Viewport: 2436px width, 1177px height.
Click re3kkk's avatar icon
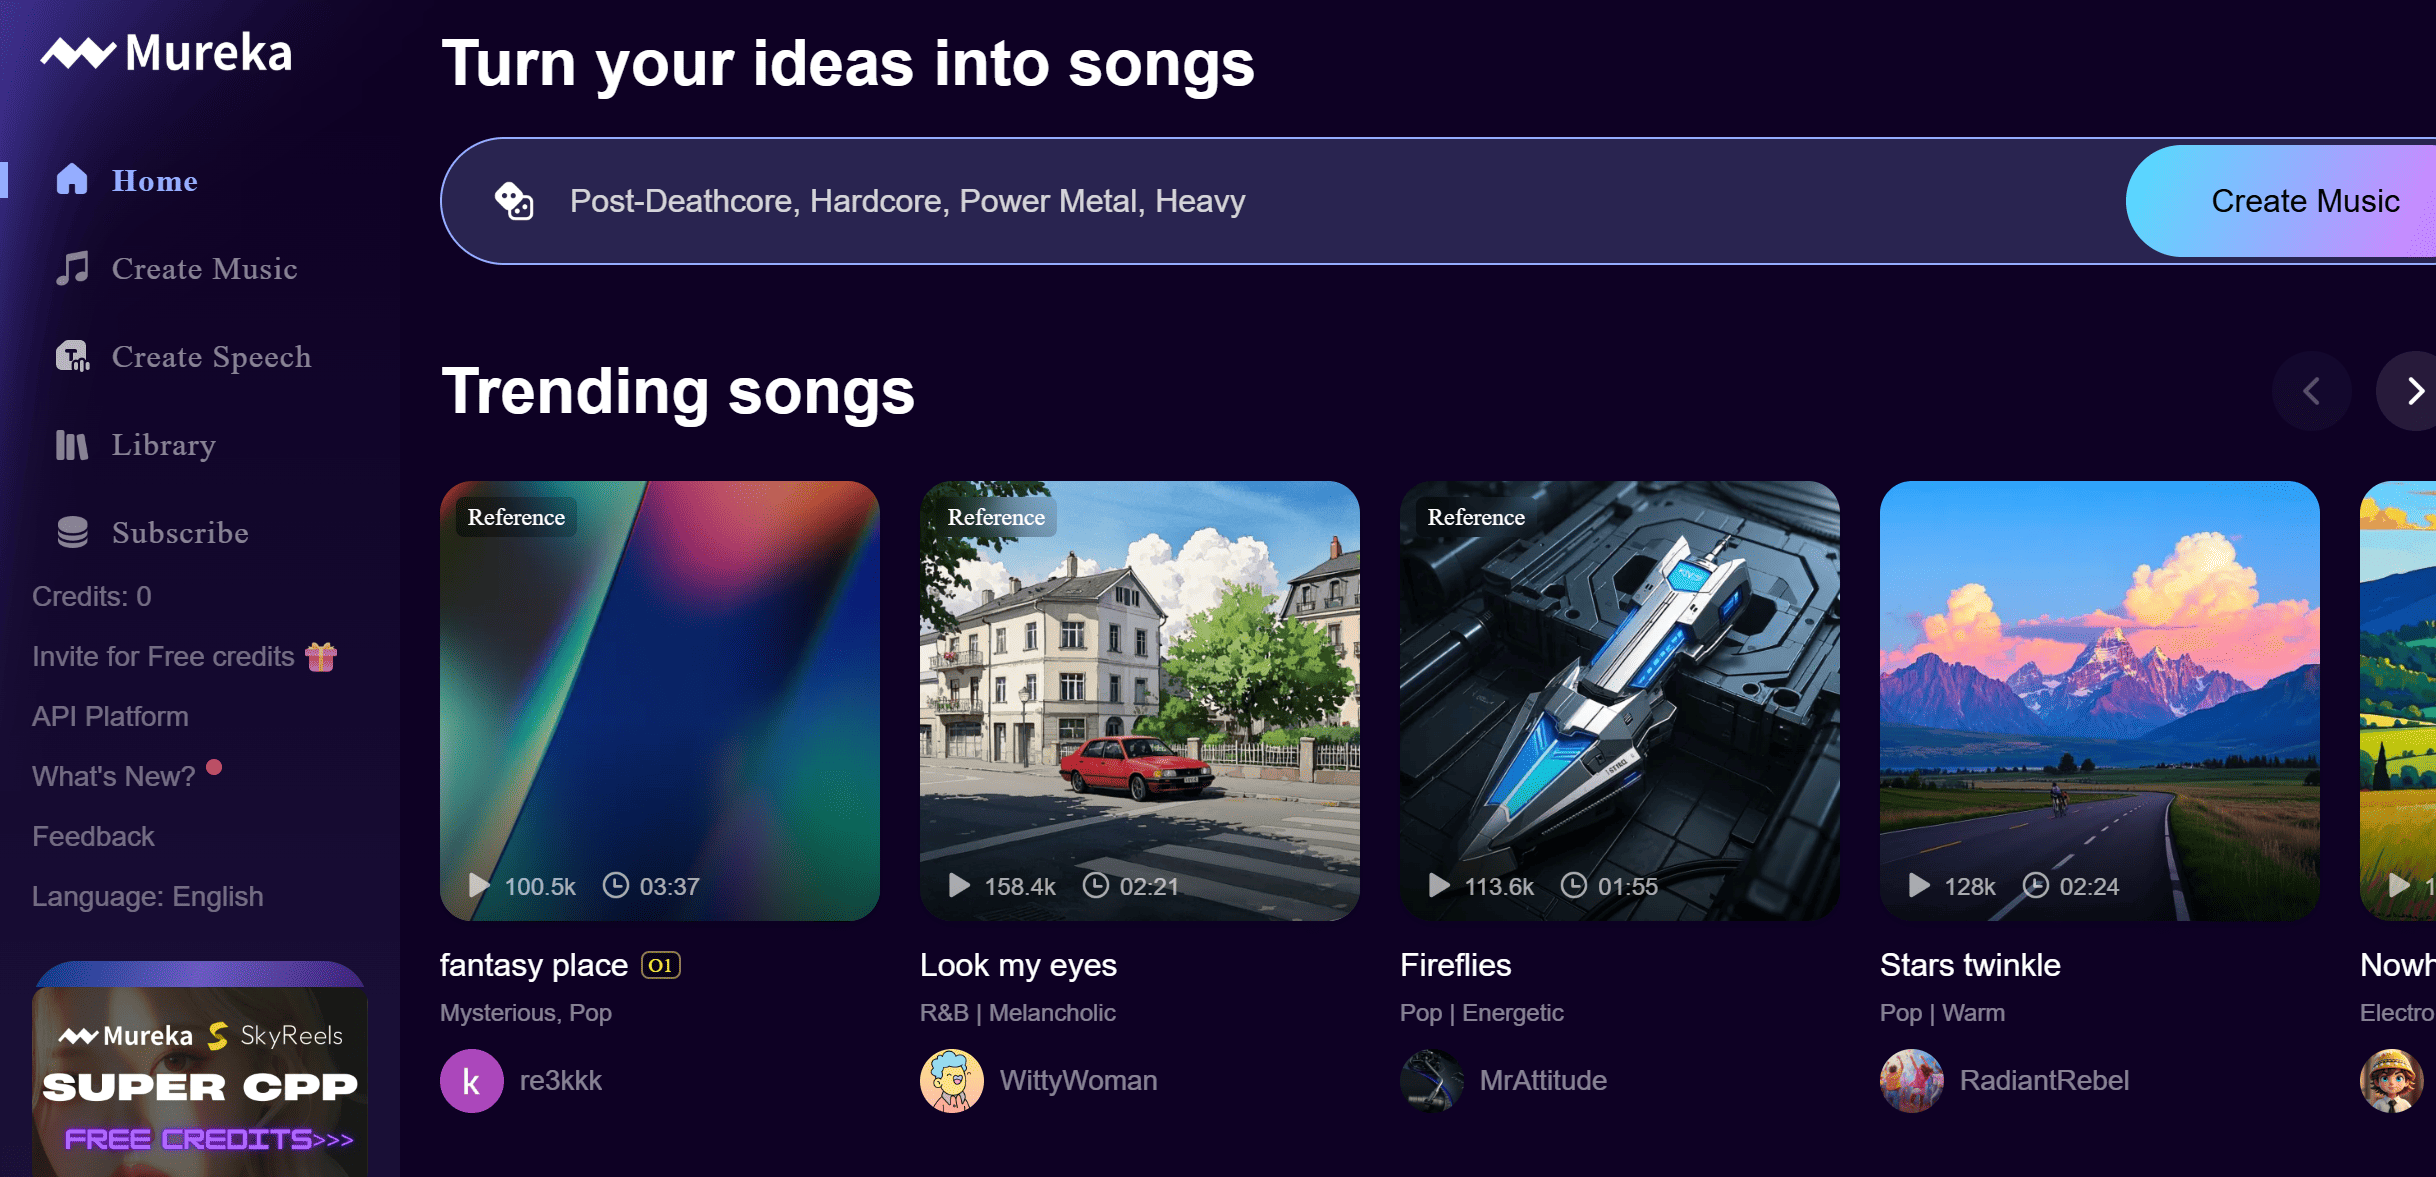point(471,1080)
